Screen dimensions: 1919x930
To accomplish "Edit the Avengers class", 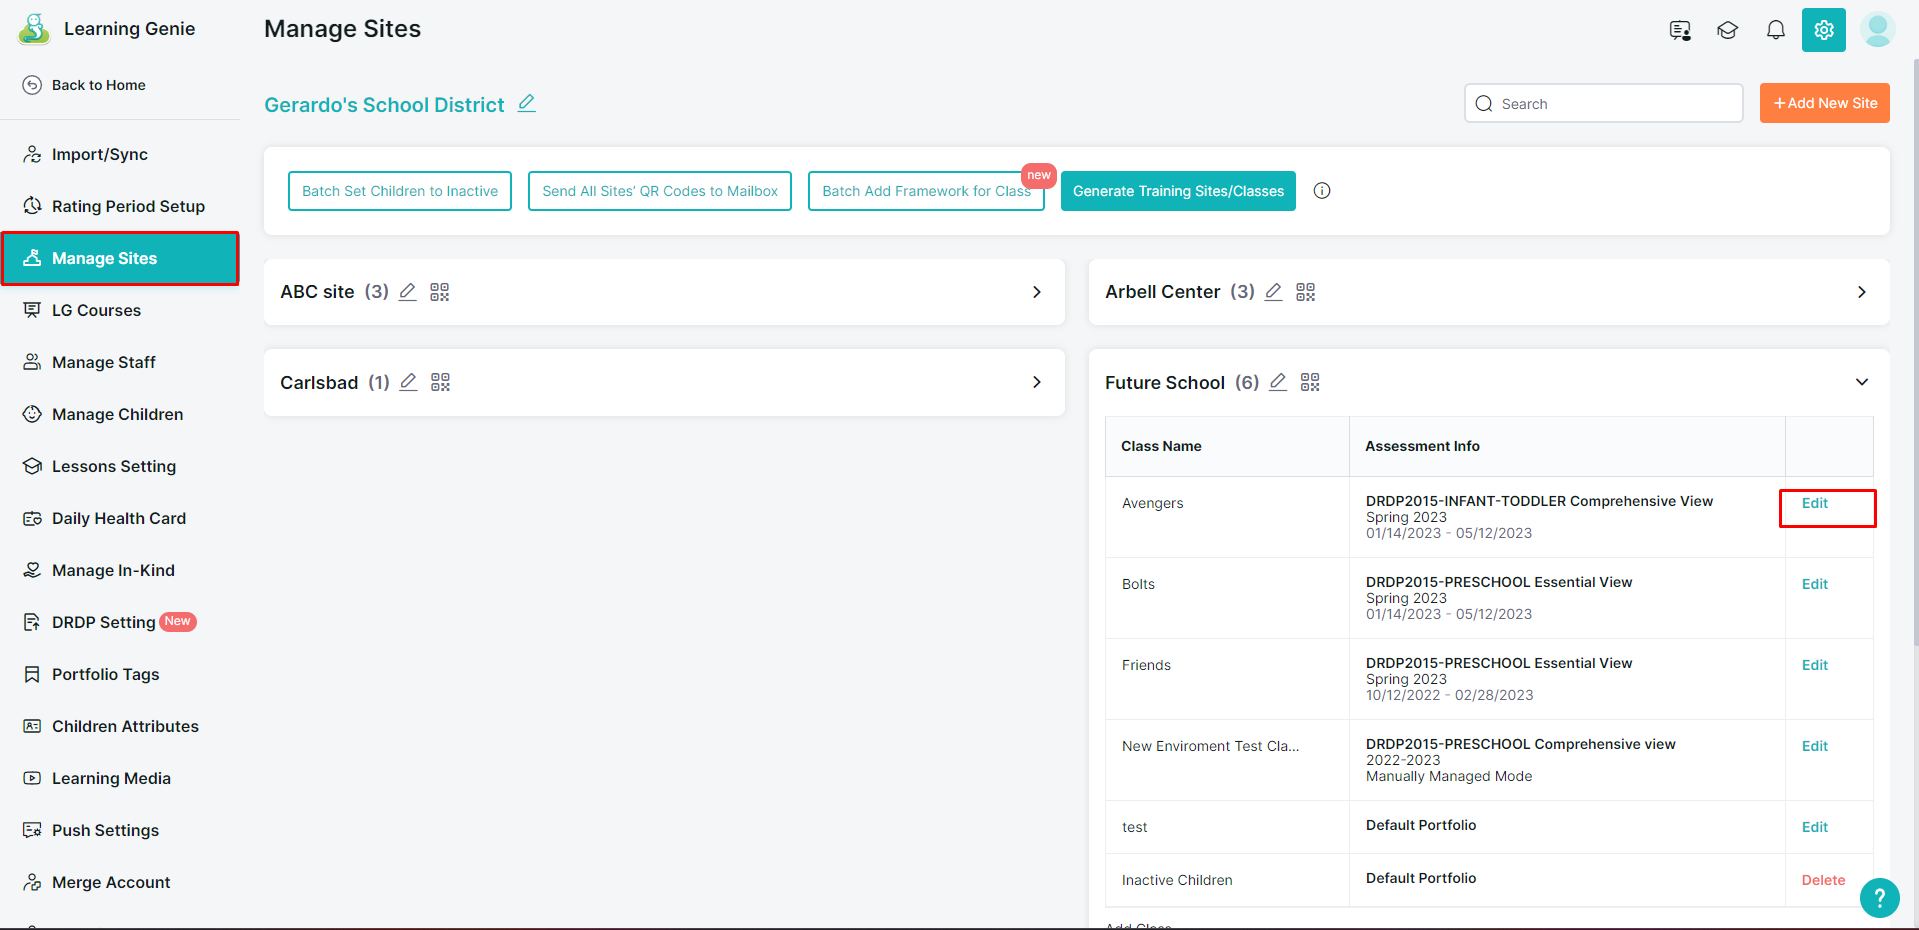I will (1815, 503).
